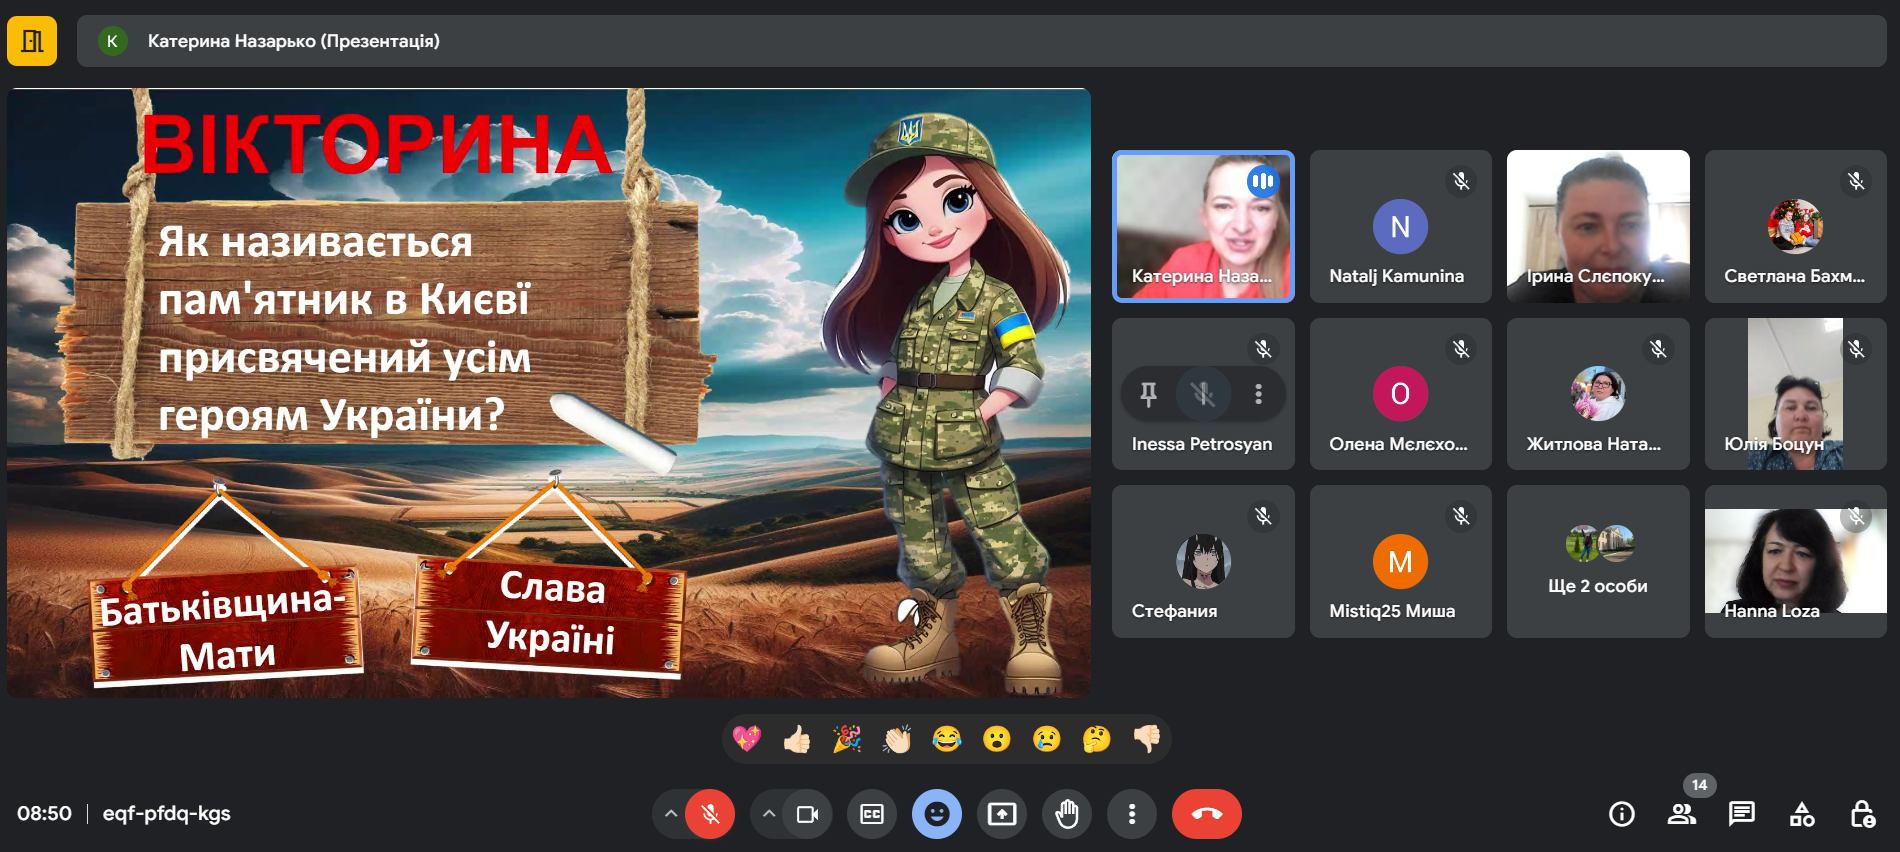Close the emoji reactions bar
Viewport: 1900px width, 852px height.
pos(937,814)
